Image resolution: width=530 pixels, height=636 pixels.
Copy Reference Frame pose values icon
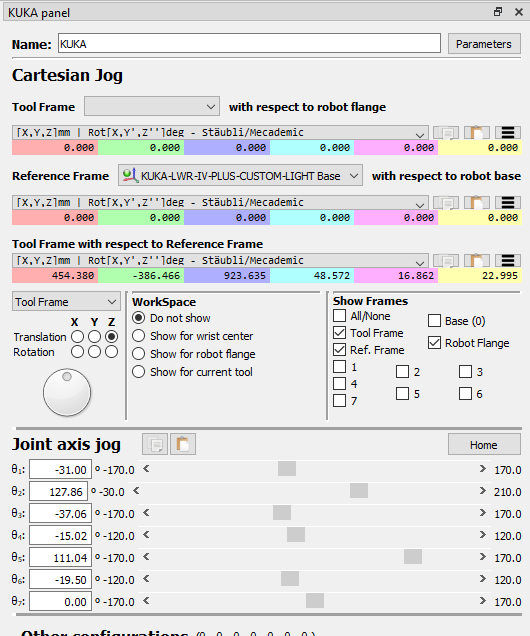pyautogui.click(x=446, y=202)
